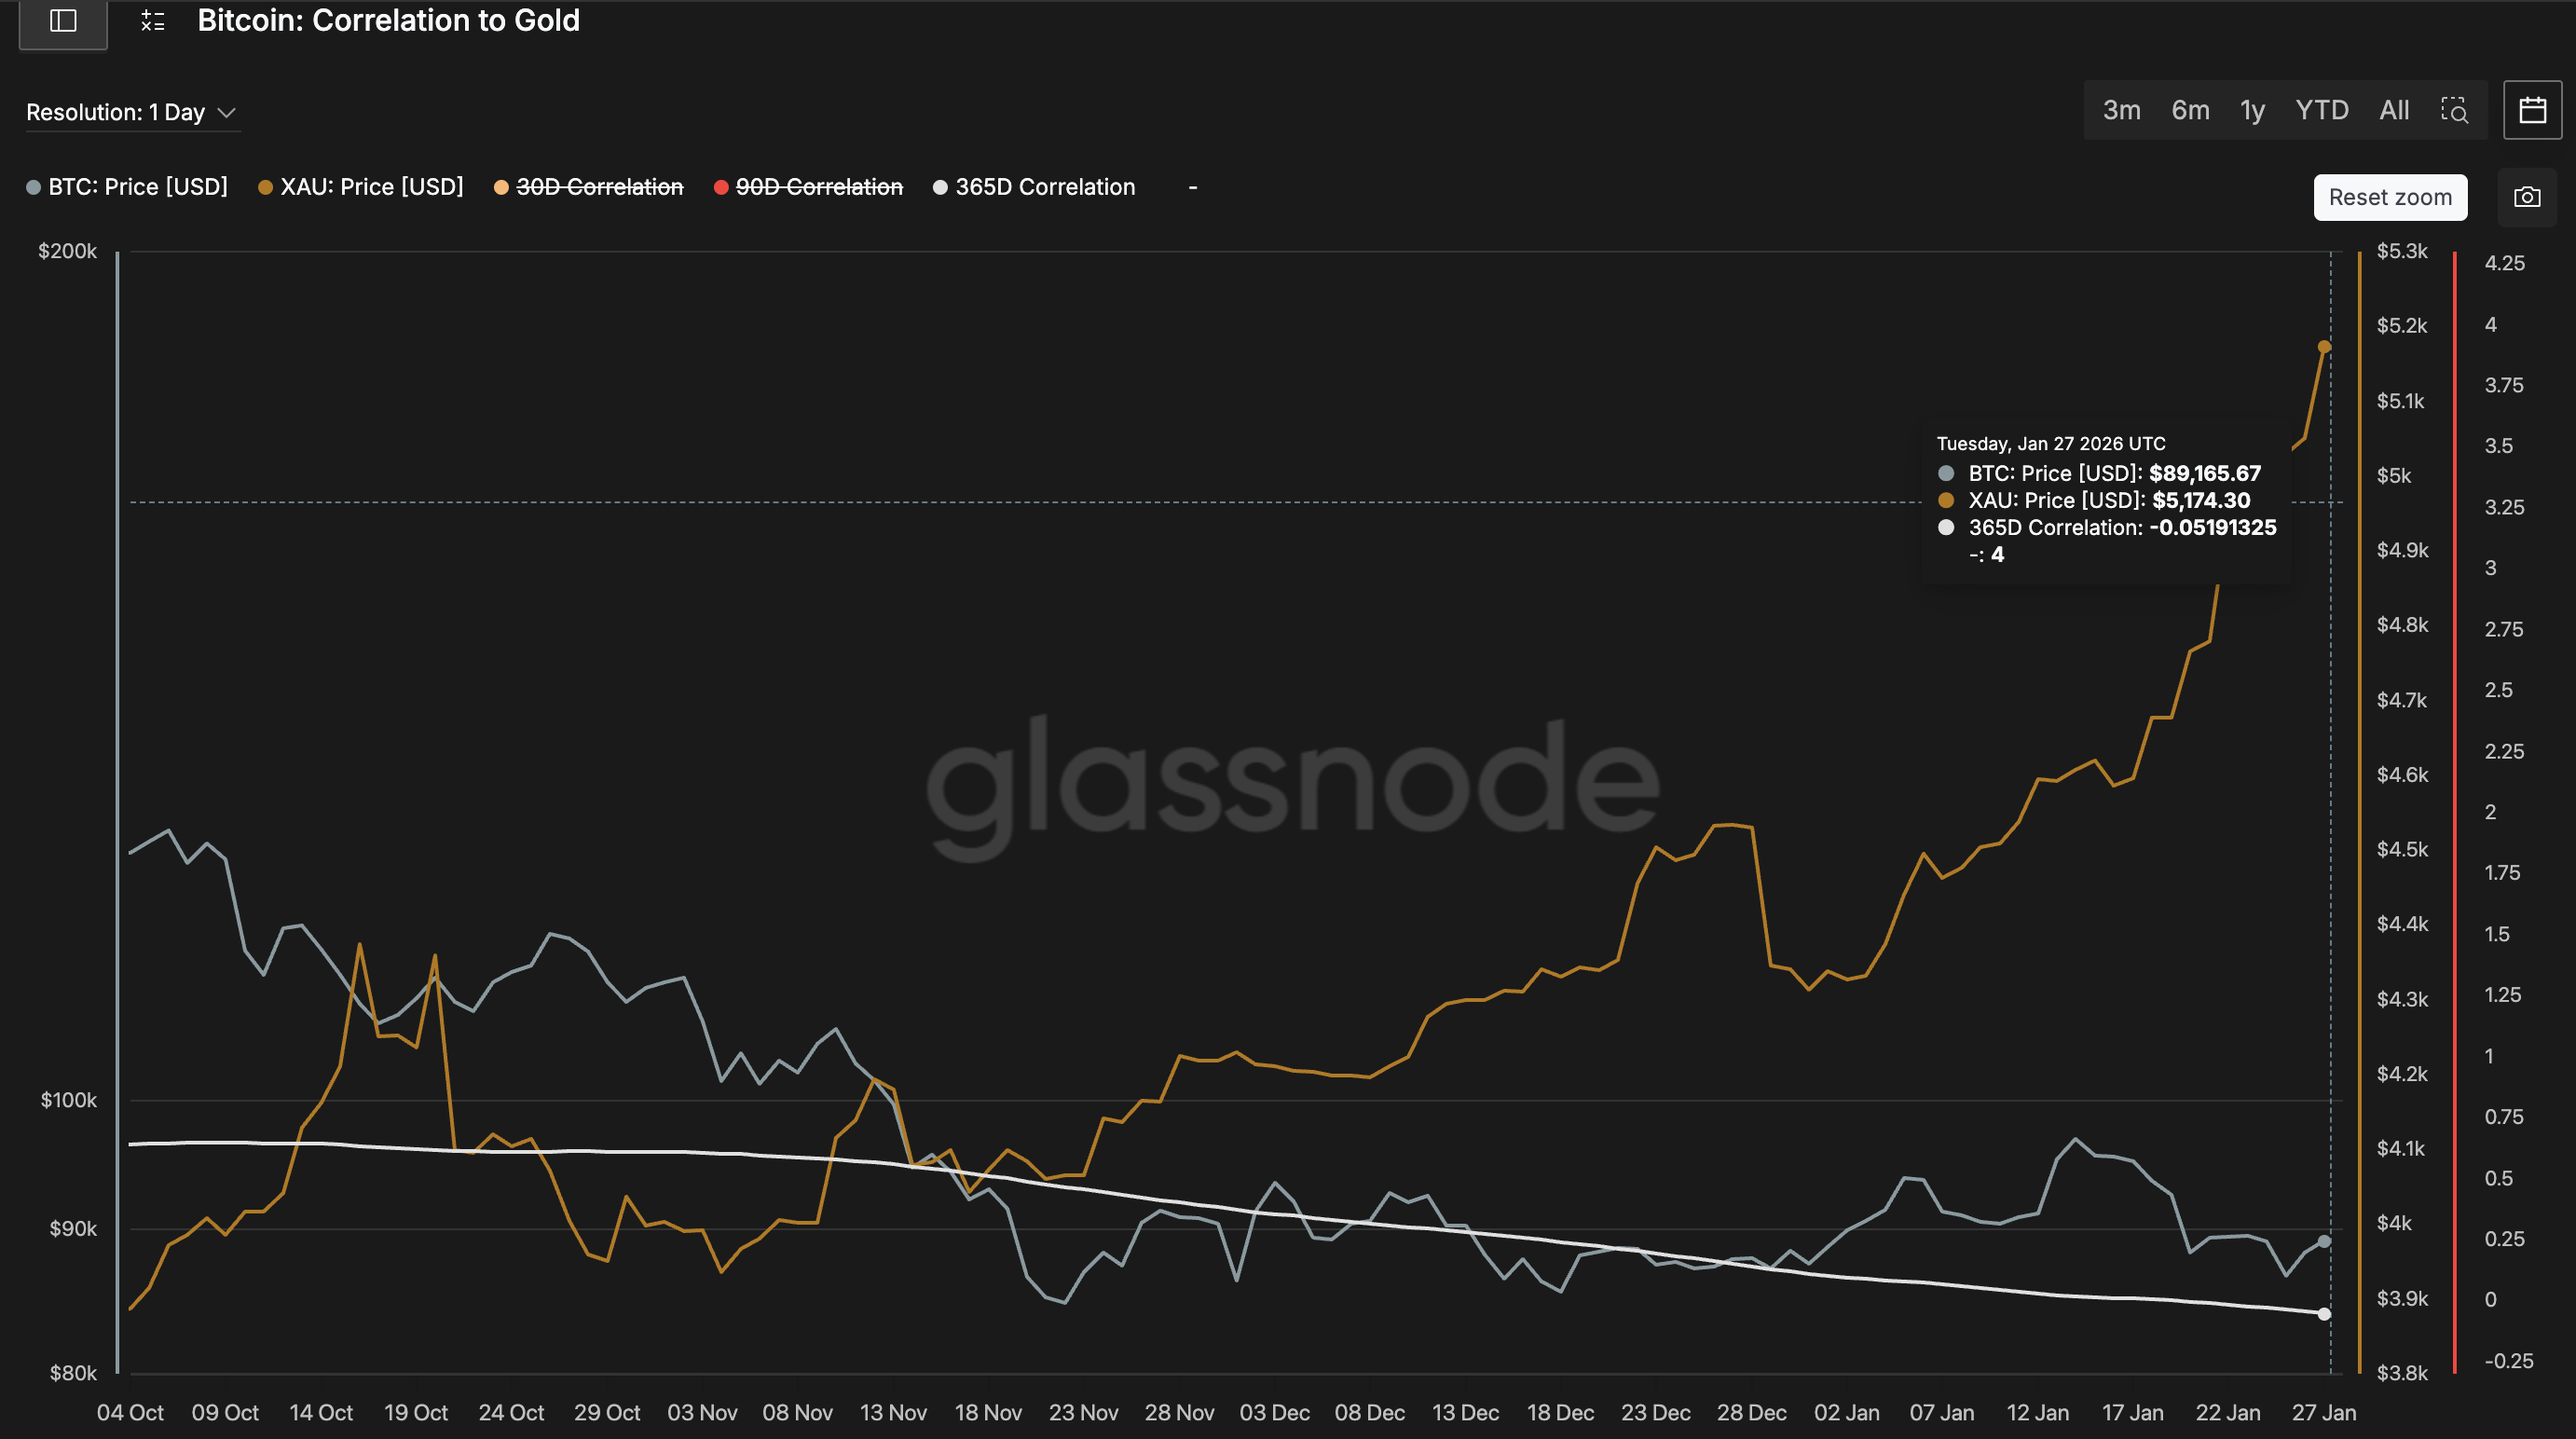Toggle the 90D Correlation series

[818, 187]
